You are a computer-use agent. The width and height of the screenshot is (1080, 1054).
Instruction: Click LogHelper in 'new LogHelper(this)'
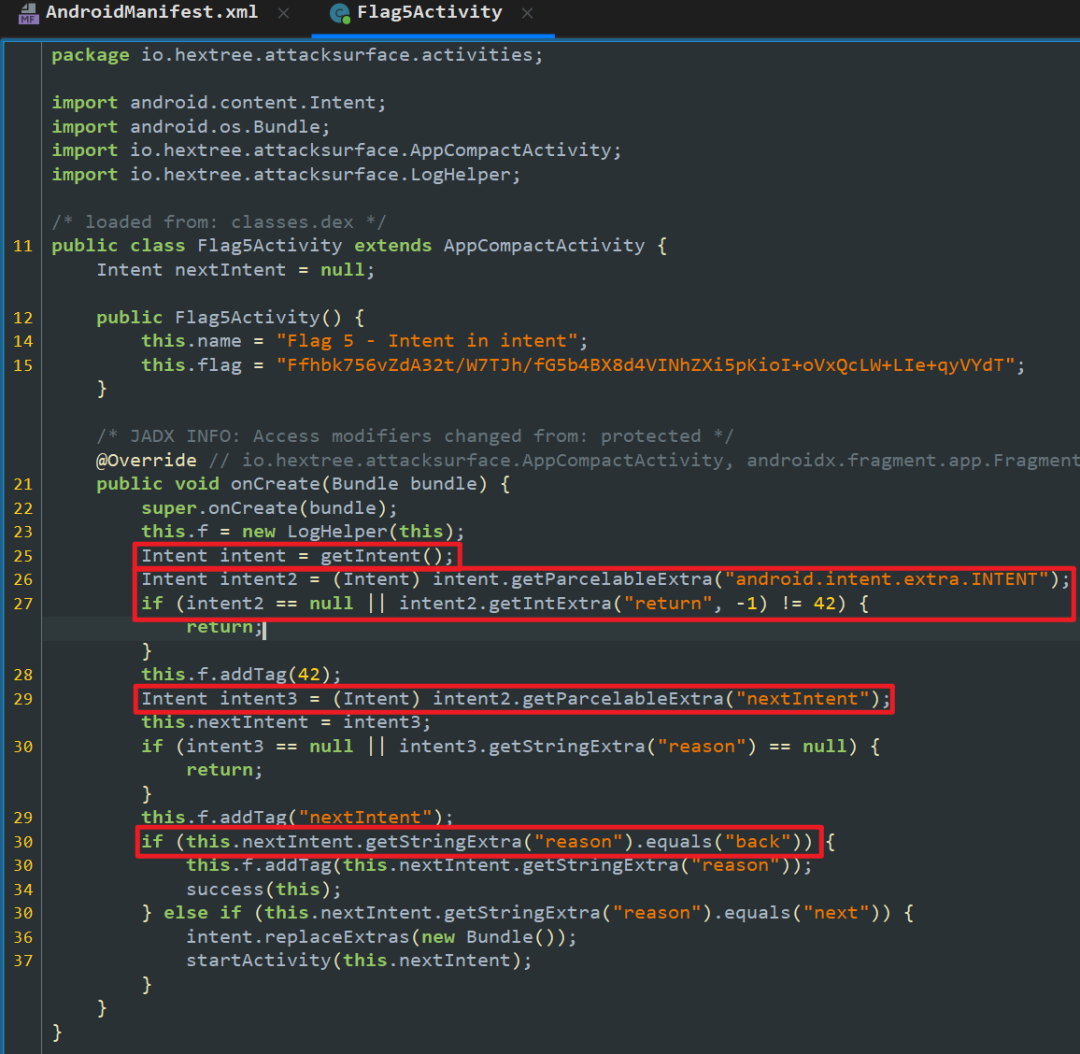(x=337, y=532)
